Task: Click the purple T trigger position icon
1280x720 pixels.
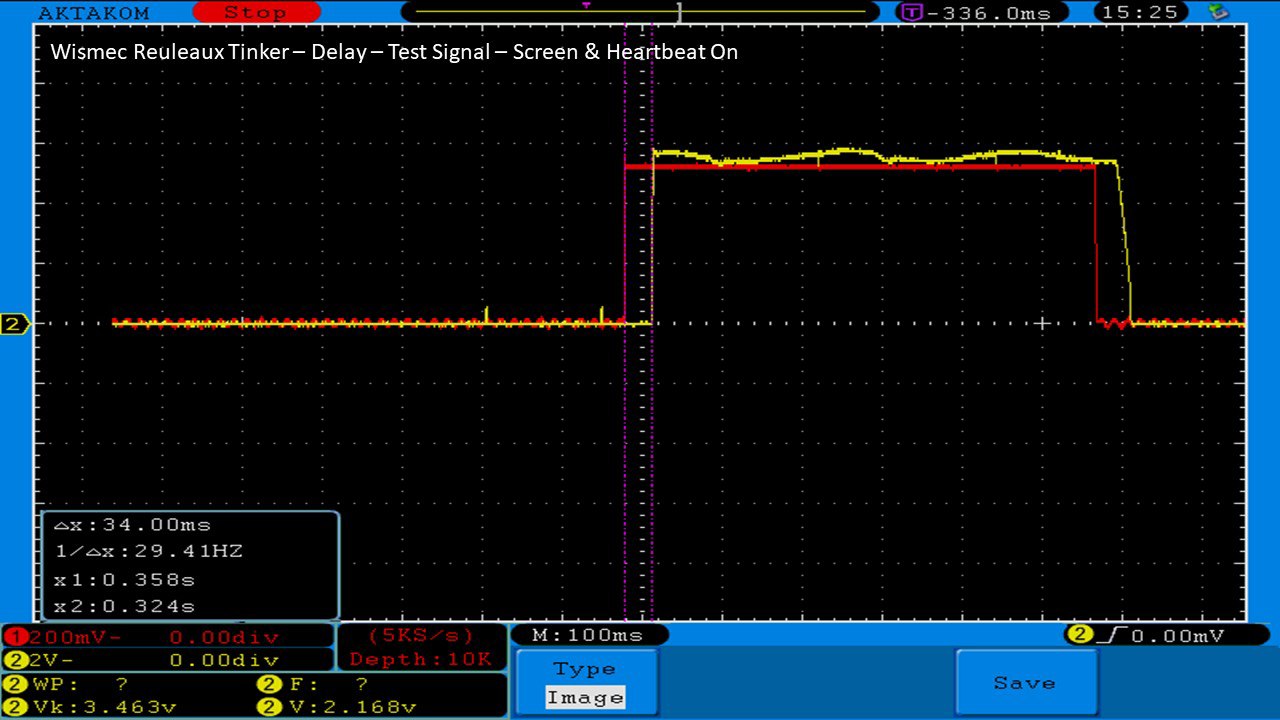Action: click(x=911, y=13)
